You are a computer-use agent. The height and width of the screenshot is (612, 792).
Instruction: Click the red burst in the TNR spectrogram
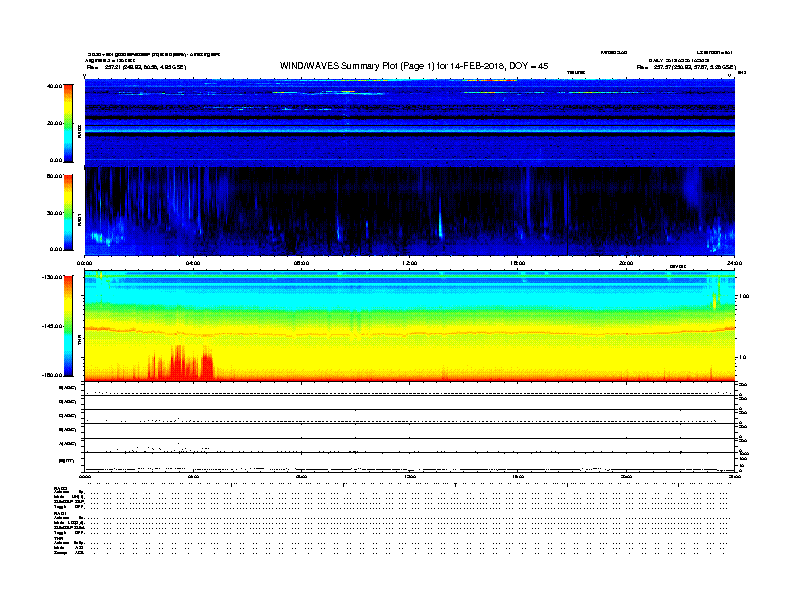tap(178, 362)
